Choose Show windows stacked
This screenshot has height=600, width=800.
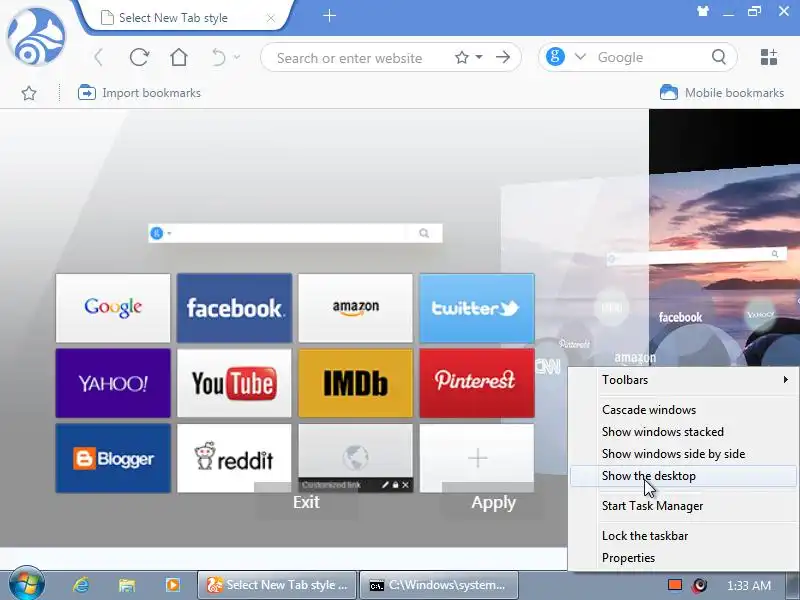point(683,432)
